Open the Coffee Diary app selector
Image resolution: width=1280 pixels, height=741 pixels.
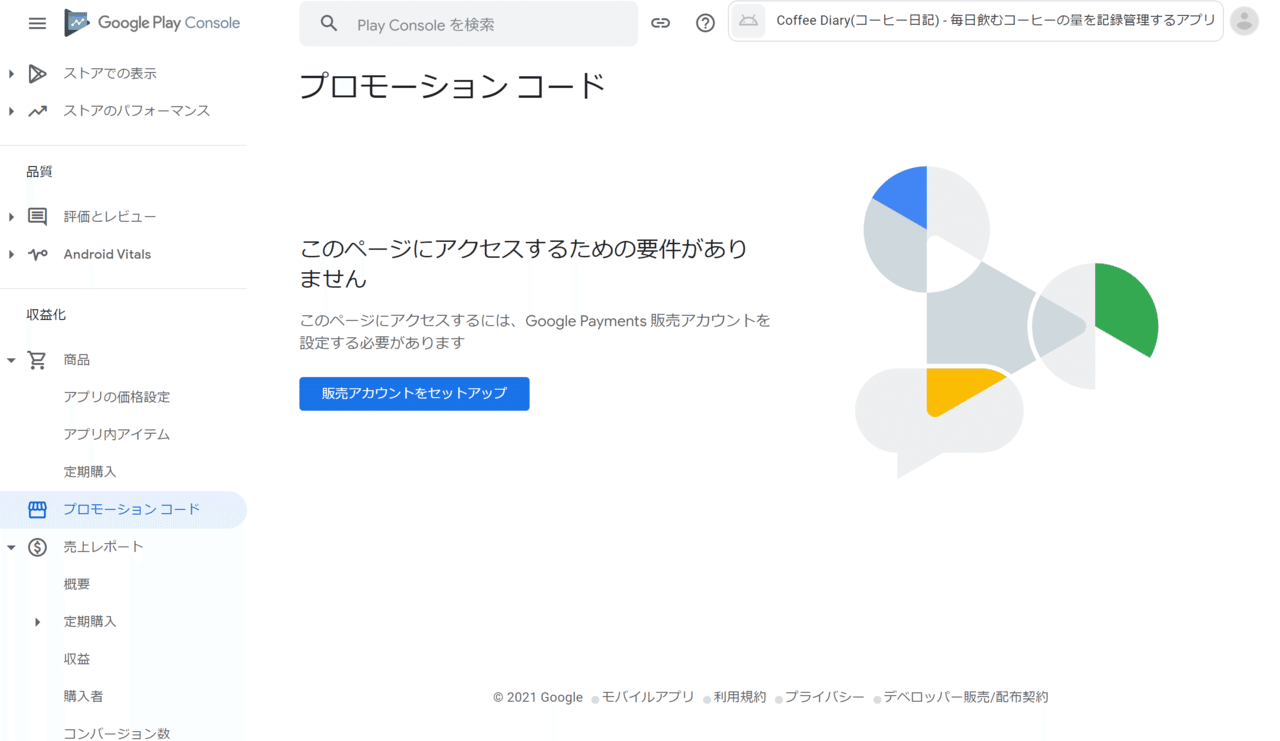pos(975,21)
